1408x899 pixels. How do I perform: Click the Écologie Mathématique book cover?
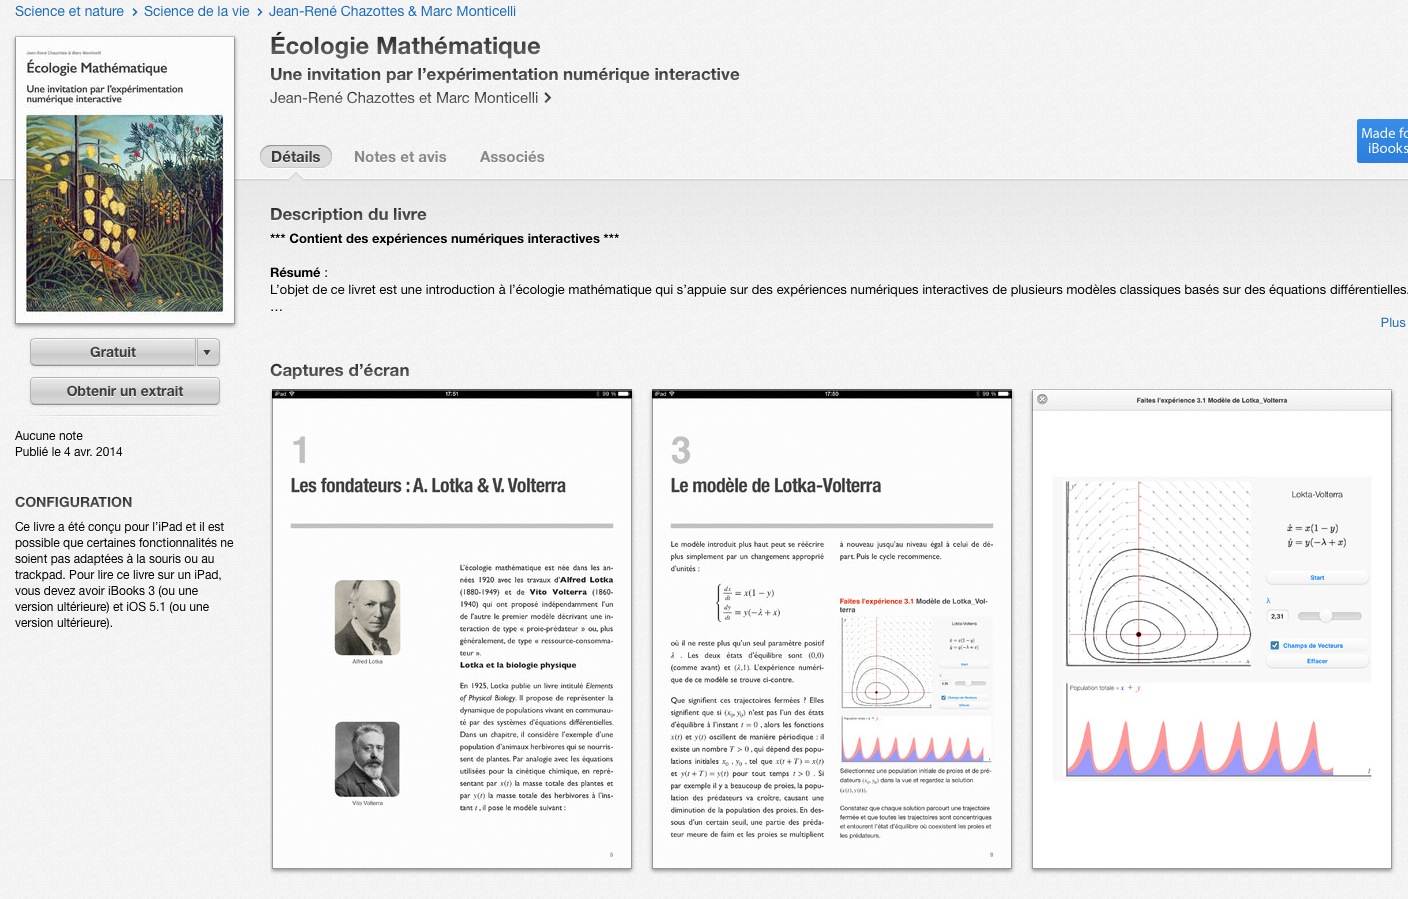125,180
